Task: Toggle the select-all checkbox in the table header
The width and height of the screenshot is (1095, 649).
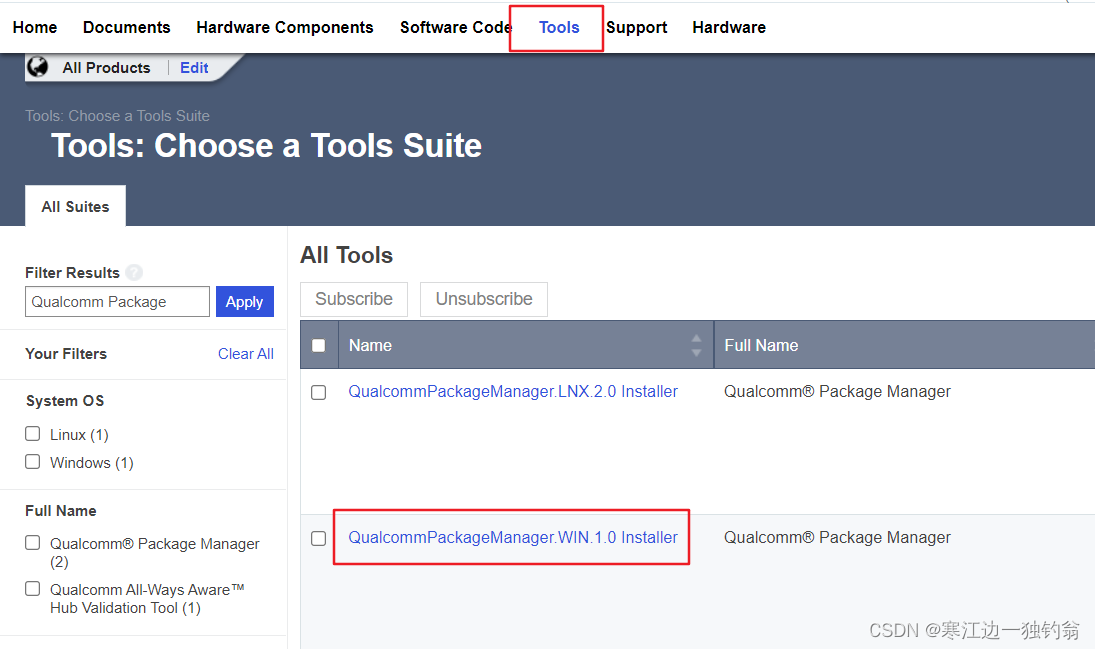Action: 318,345
